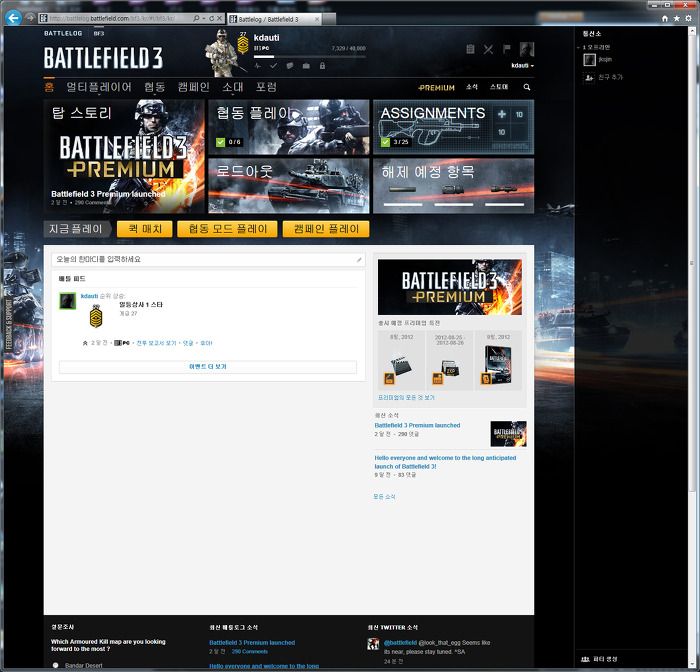Click the rank 27 insignia badge
This screenshot has height=672, width=700.
pyautogui.click(x=242, y=43)
